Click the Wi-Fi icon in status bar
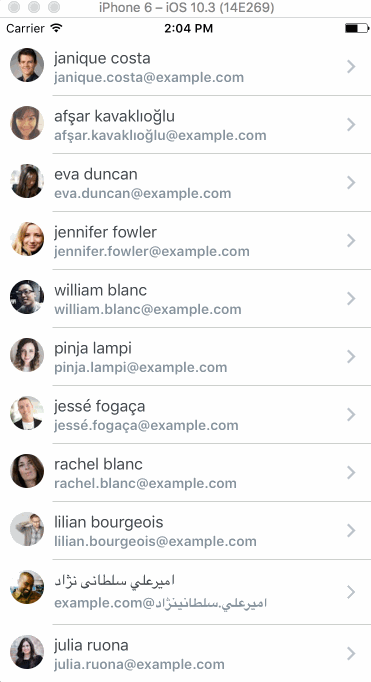 point(56,28)
